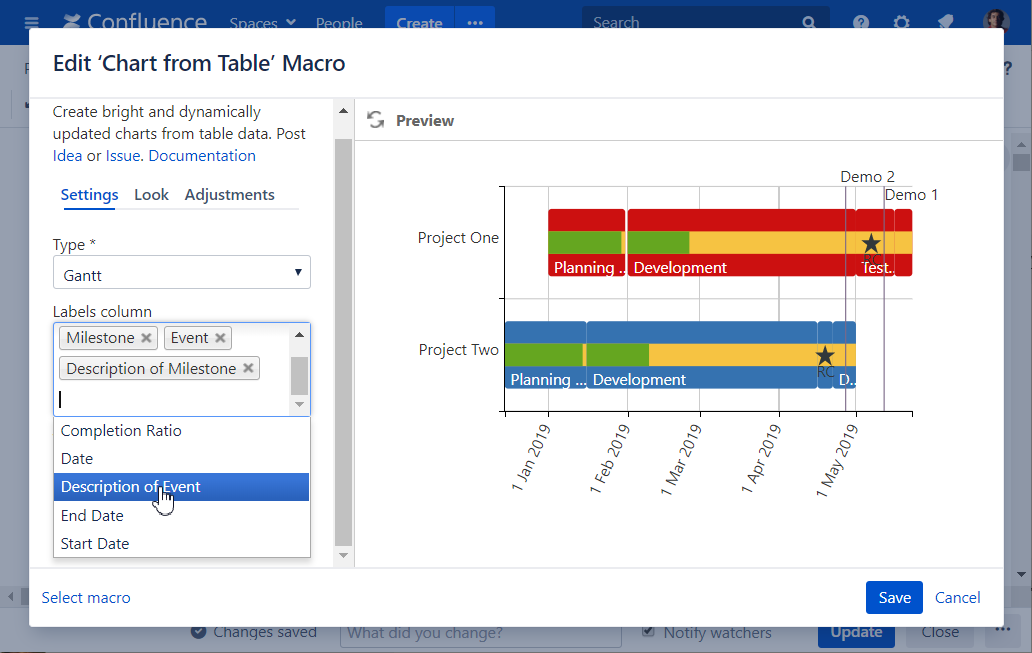
Task: Open the Documentation link
Action: (x=202, y=156)
